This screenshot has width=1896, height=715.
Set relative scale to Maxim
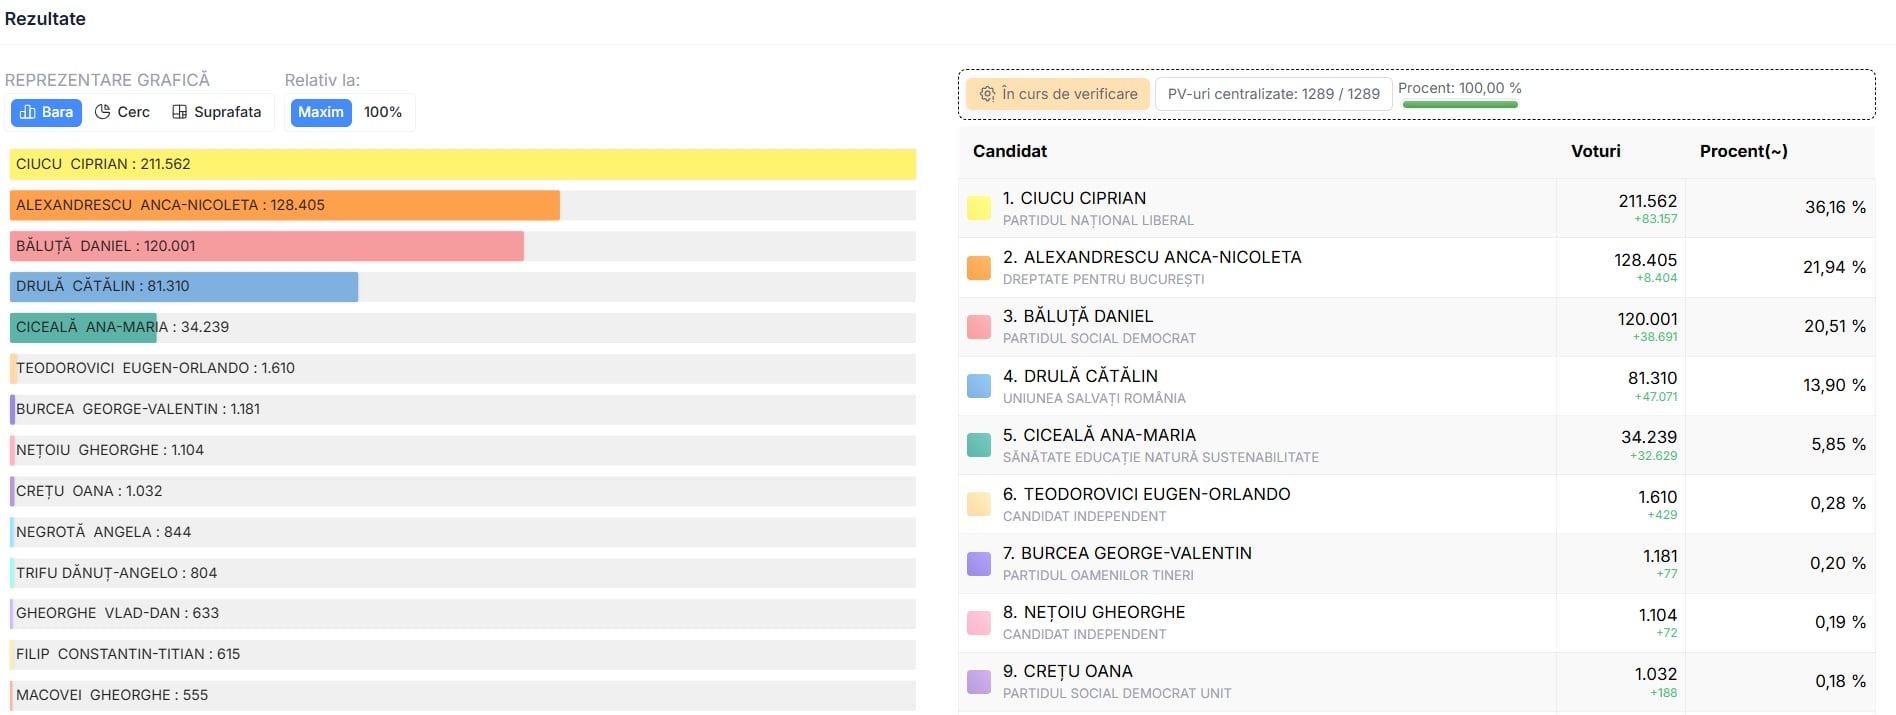coord(320,112)
